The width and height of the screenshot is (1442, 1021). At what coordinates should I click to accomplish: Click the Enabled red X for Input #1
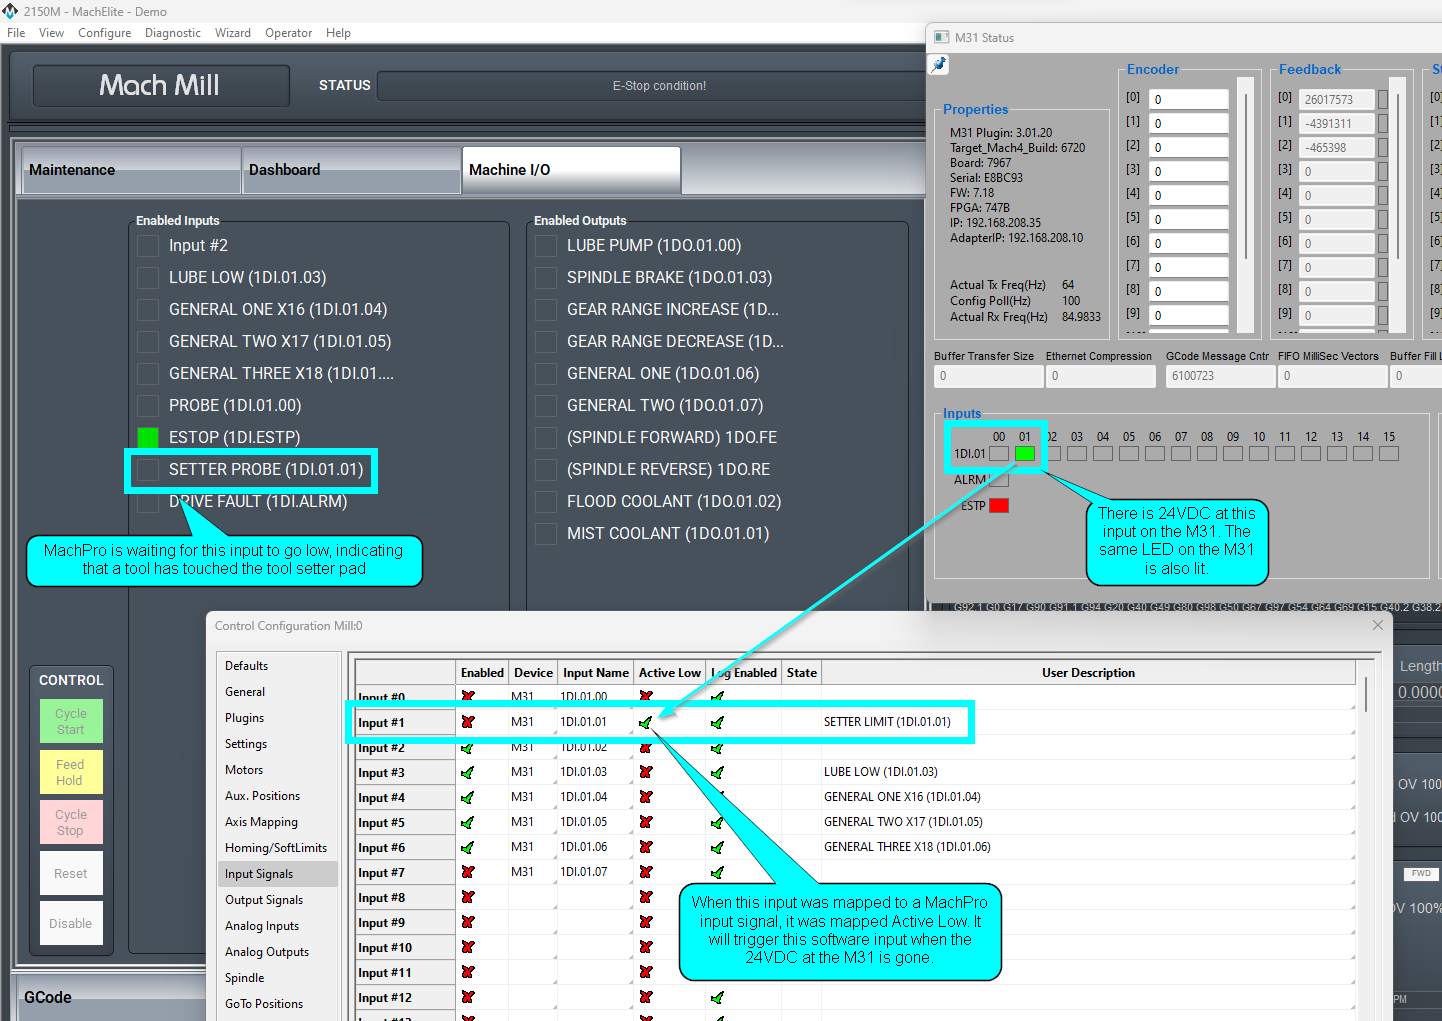pyautogui.click(x=468, y=721)
